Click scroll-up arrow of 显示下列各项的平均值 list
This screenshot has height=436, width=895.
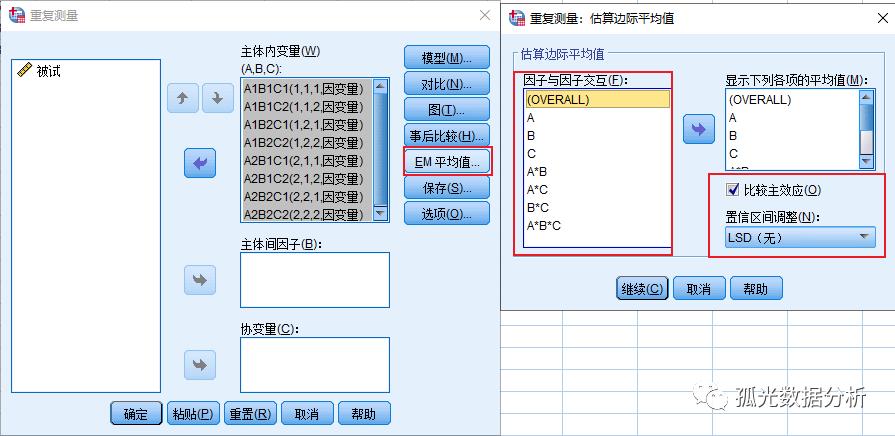pyautogui.click(x=866, y=97)
